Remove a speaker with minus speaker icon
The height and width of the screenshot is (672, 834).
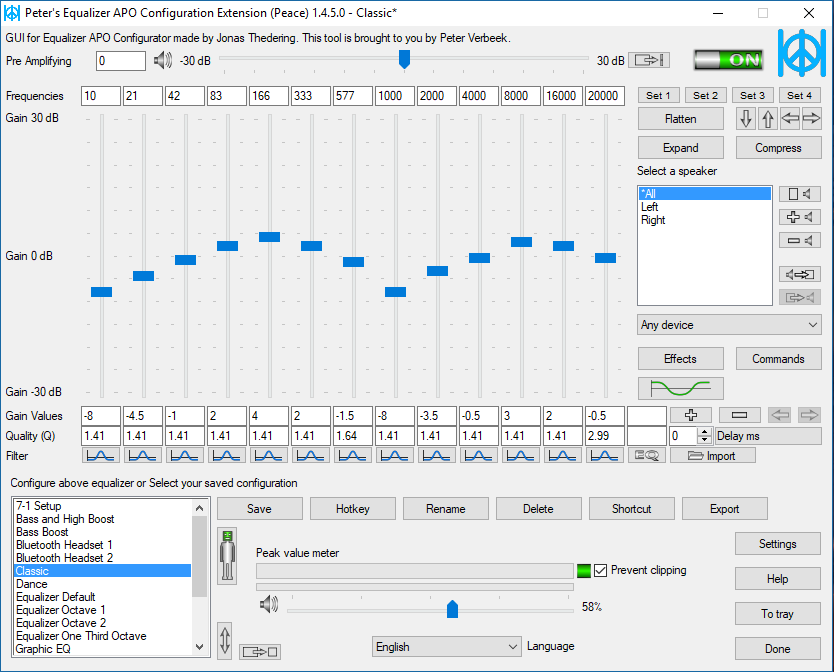[800, 240]
